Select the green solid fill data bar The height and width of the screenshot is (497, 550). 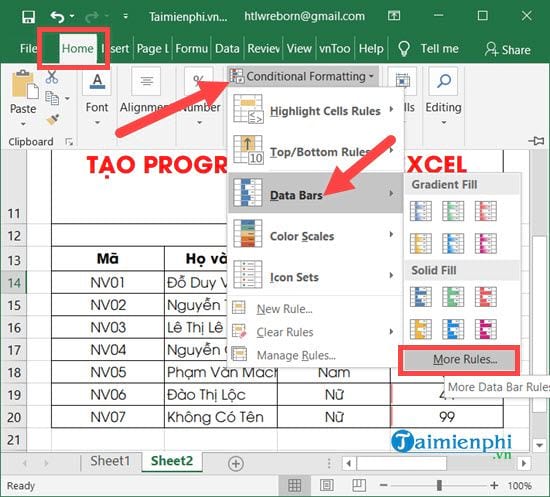453,297
